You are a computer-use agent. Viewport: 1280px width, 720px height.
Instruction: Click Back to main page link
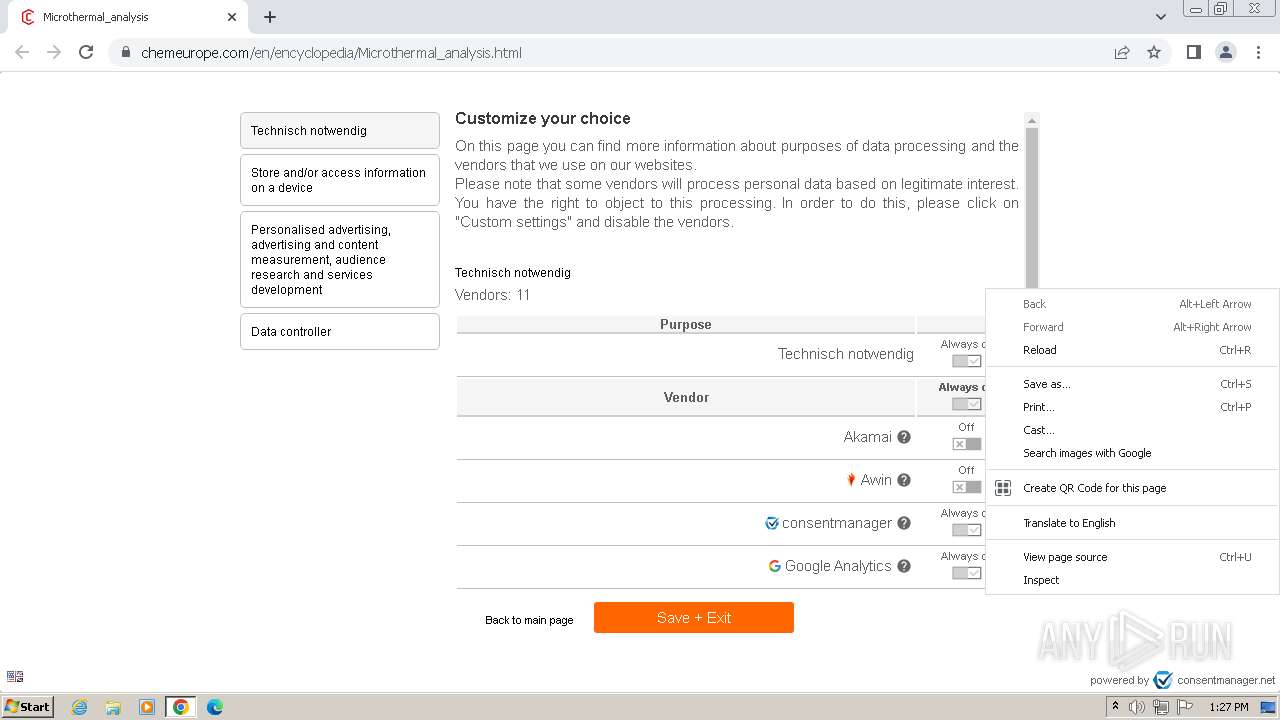pos(529,620)
